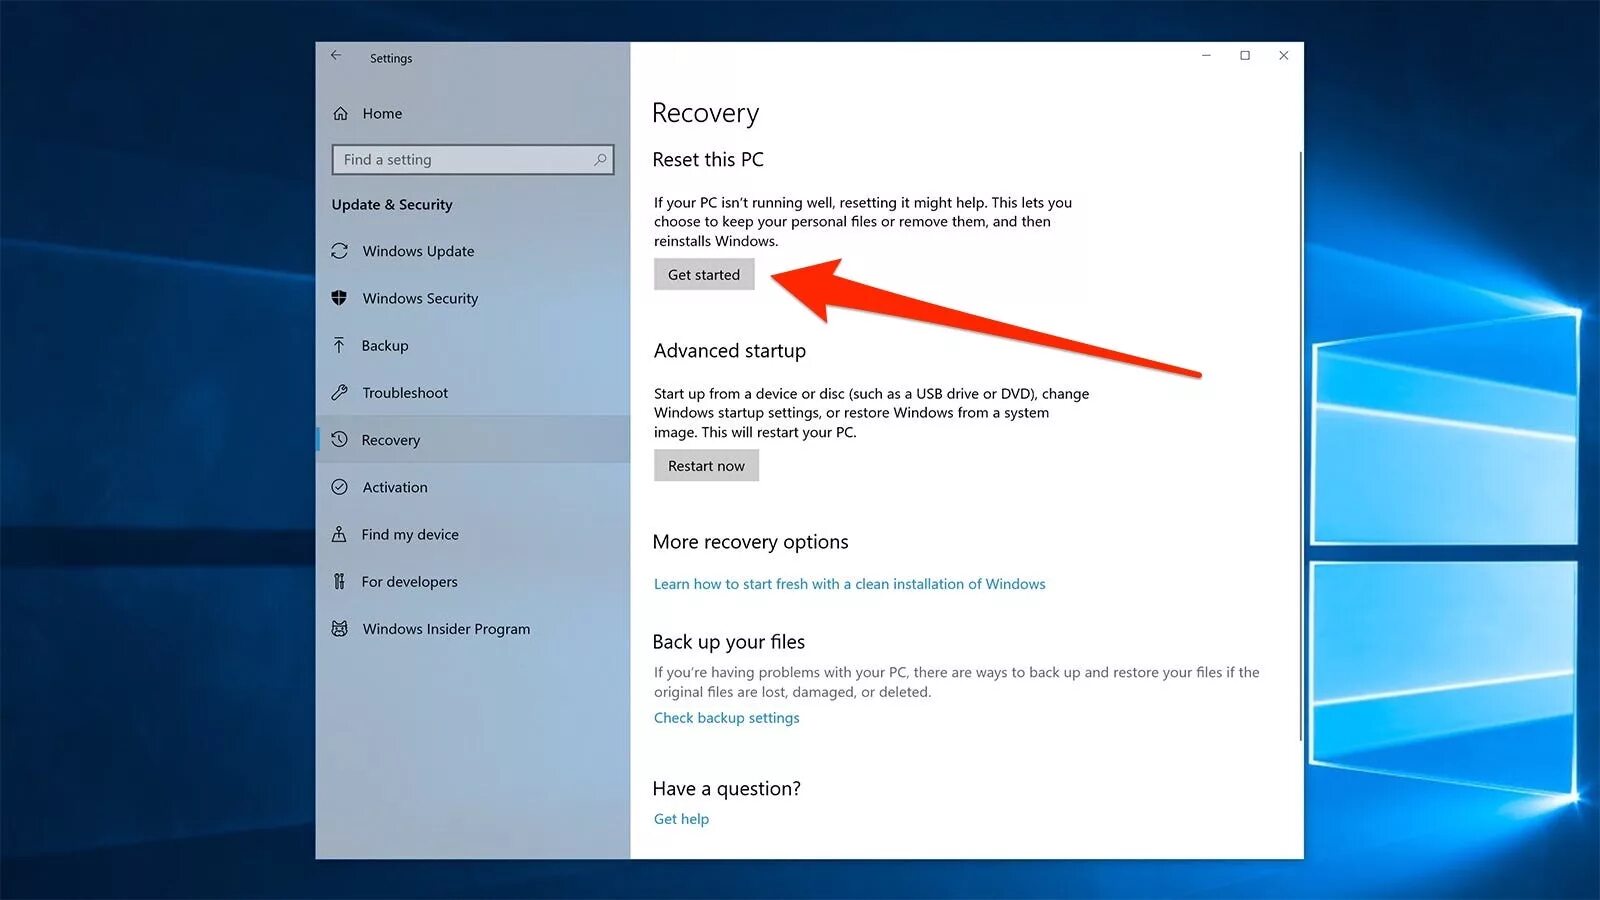1600x900 pixels.
Task: Open Check backup settings link
Action: 727,718
